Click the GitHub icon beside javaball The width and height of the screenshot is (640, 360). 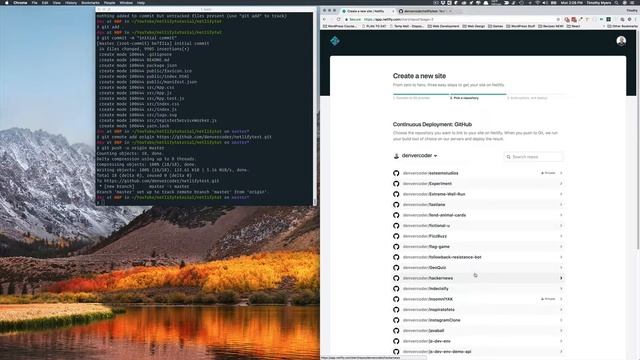(396, 331)
